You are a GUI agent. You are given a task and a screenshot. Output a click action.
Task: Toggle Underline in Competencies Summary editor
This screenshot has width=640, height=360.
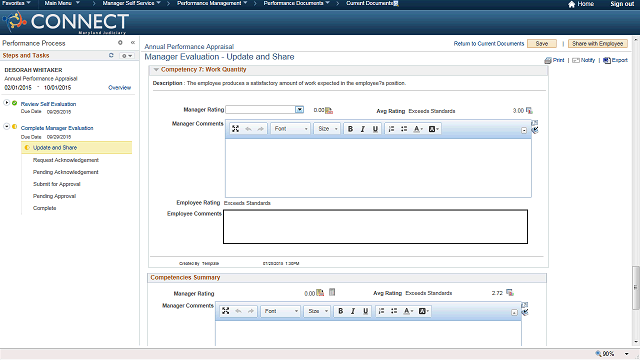[365, 311]
